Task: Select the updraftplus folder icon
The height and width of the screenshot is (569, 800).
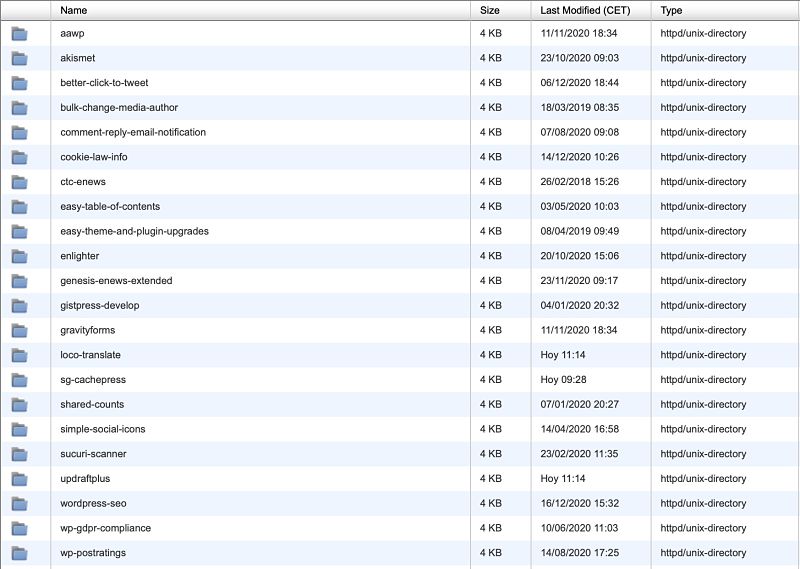Action: (19, 479)
